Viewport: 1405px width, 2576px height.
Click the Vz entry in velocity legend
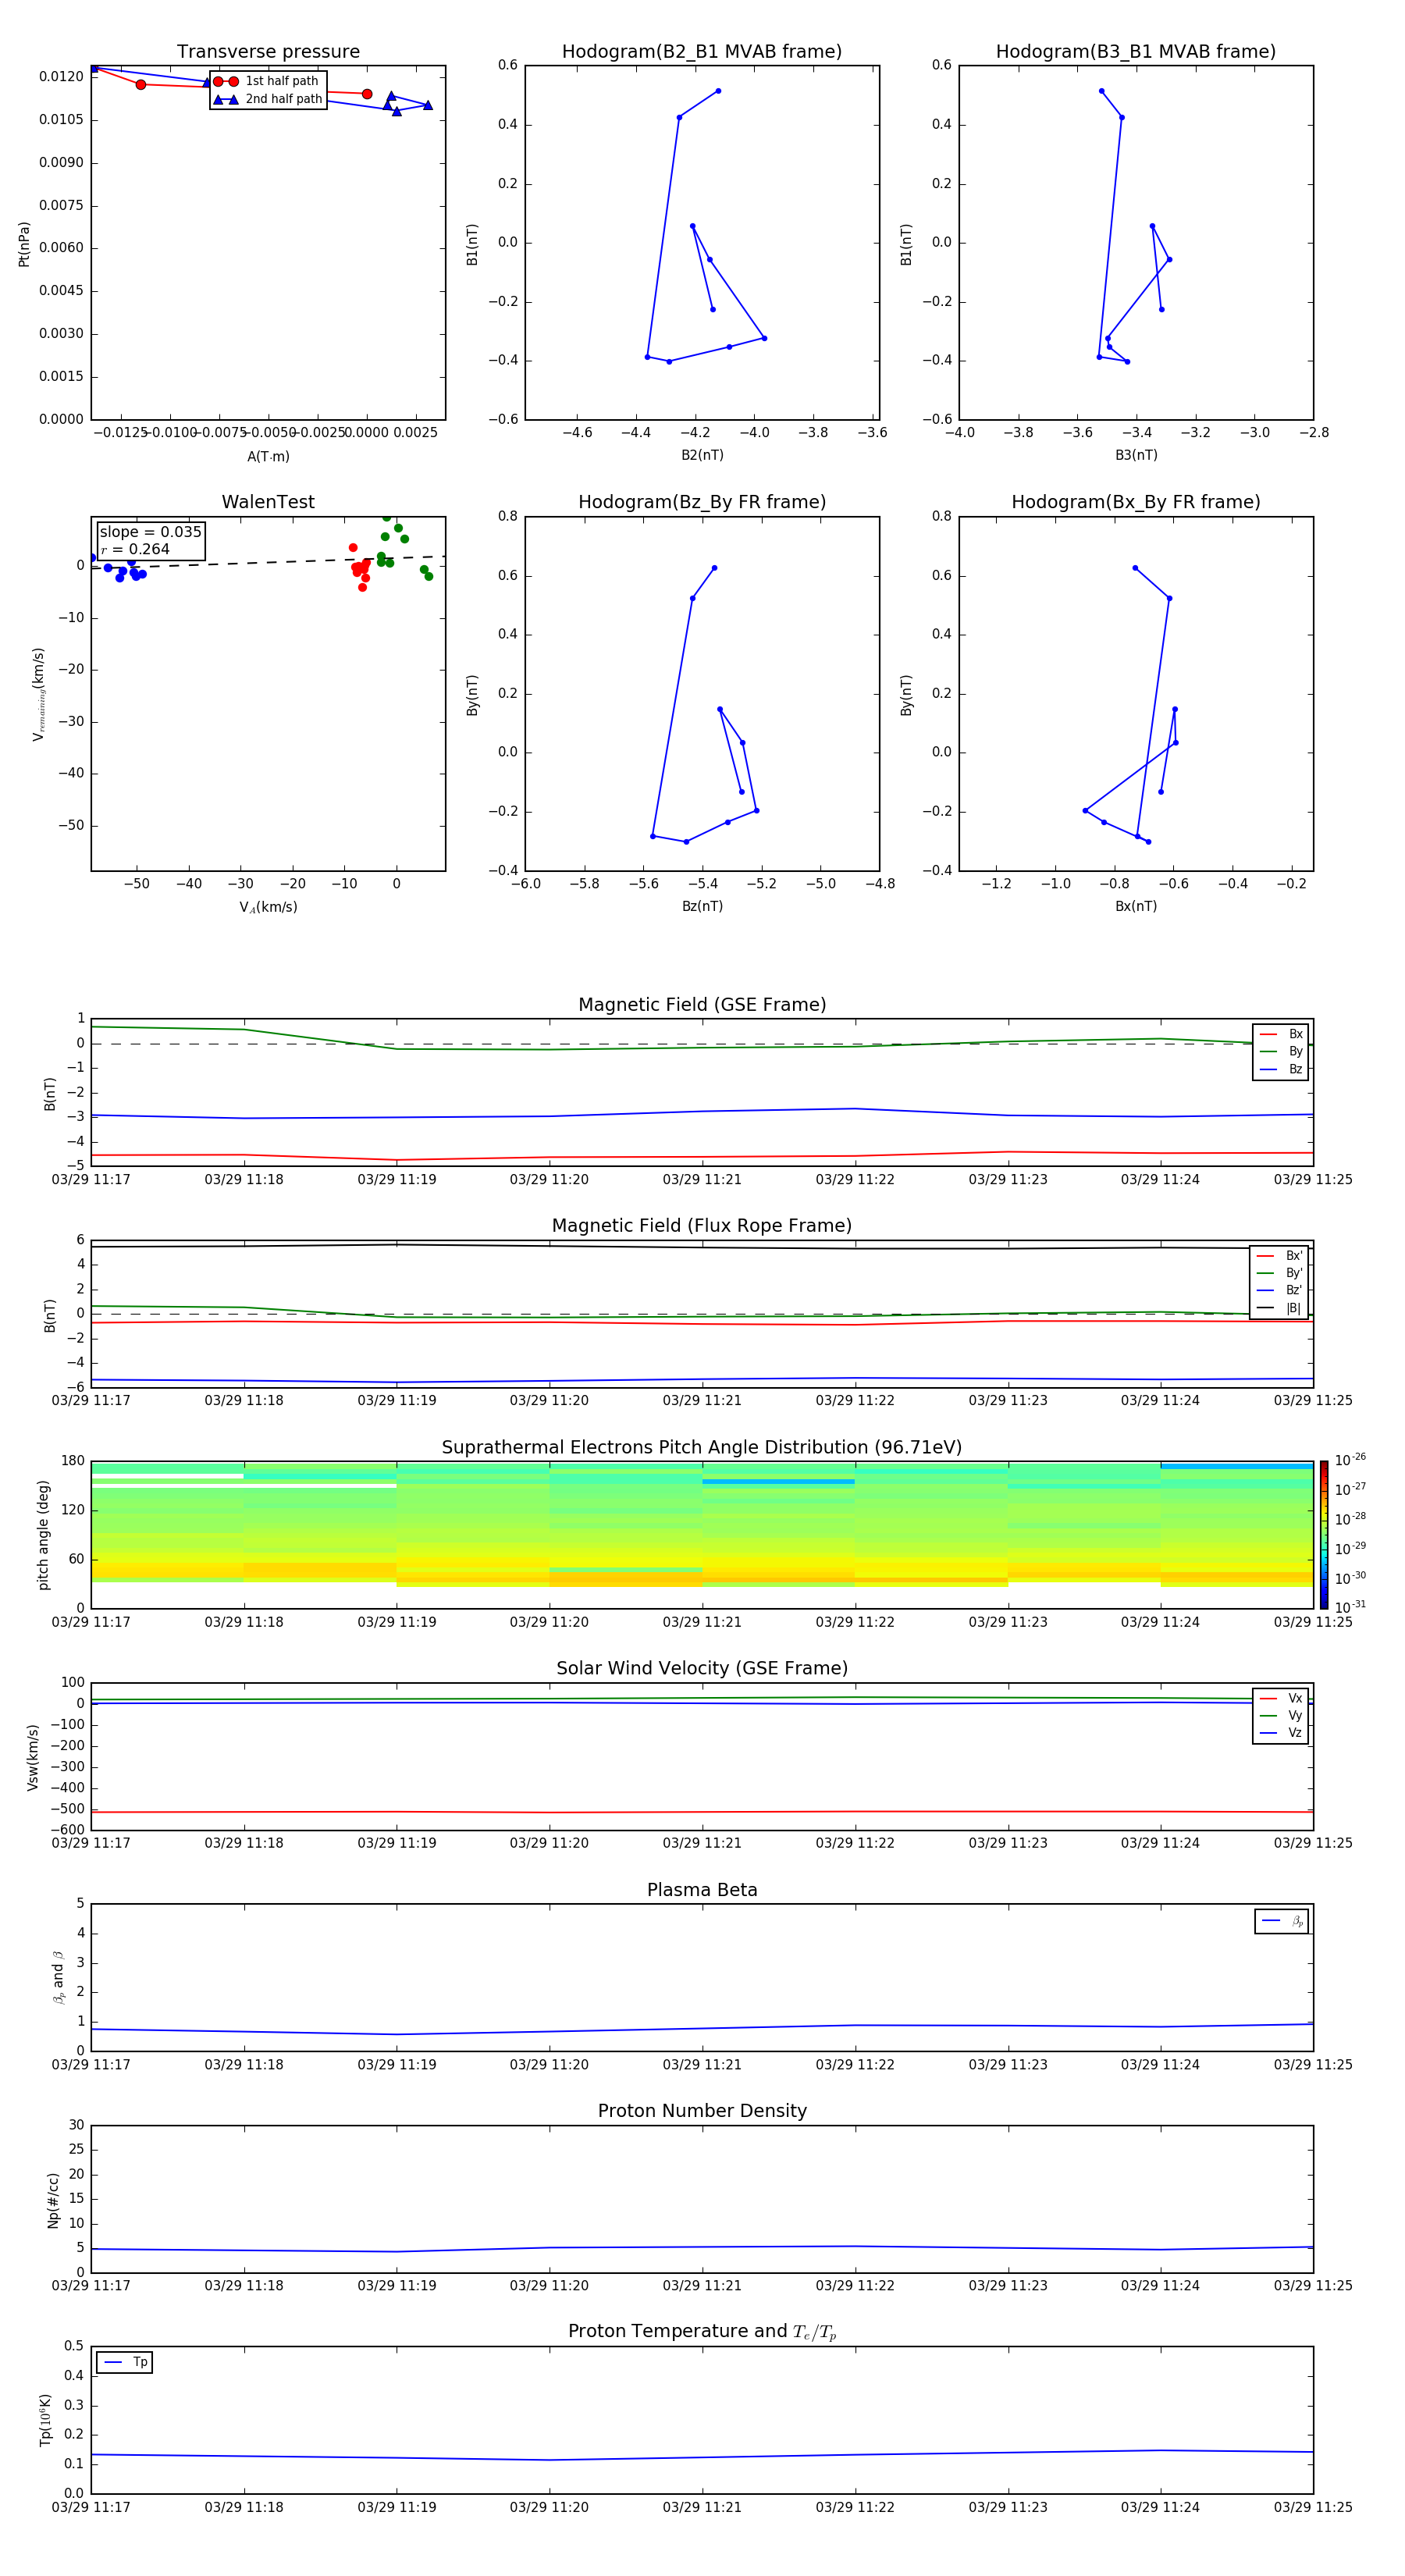[x=1281, y=1732]
